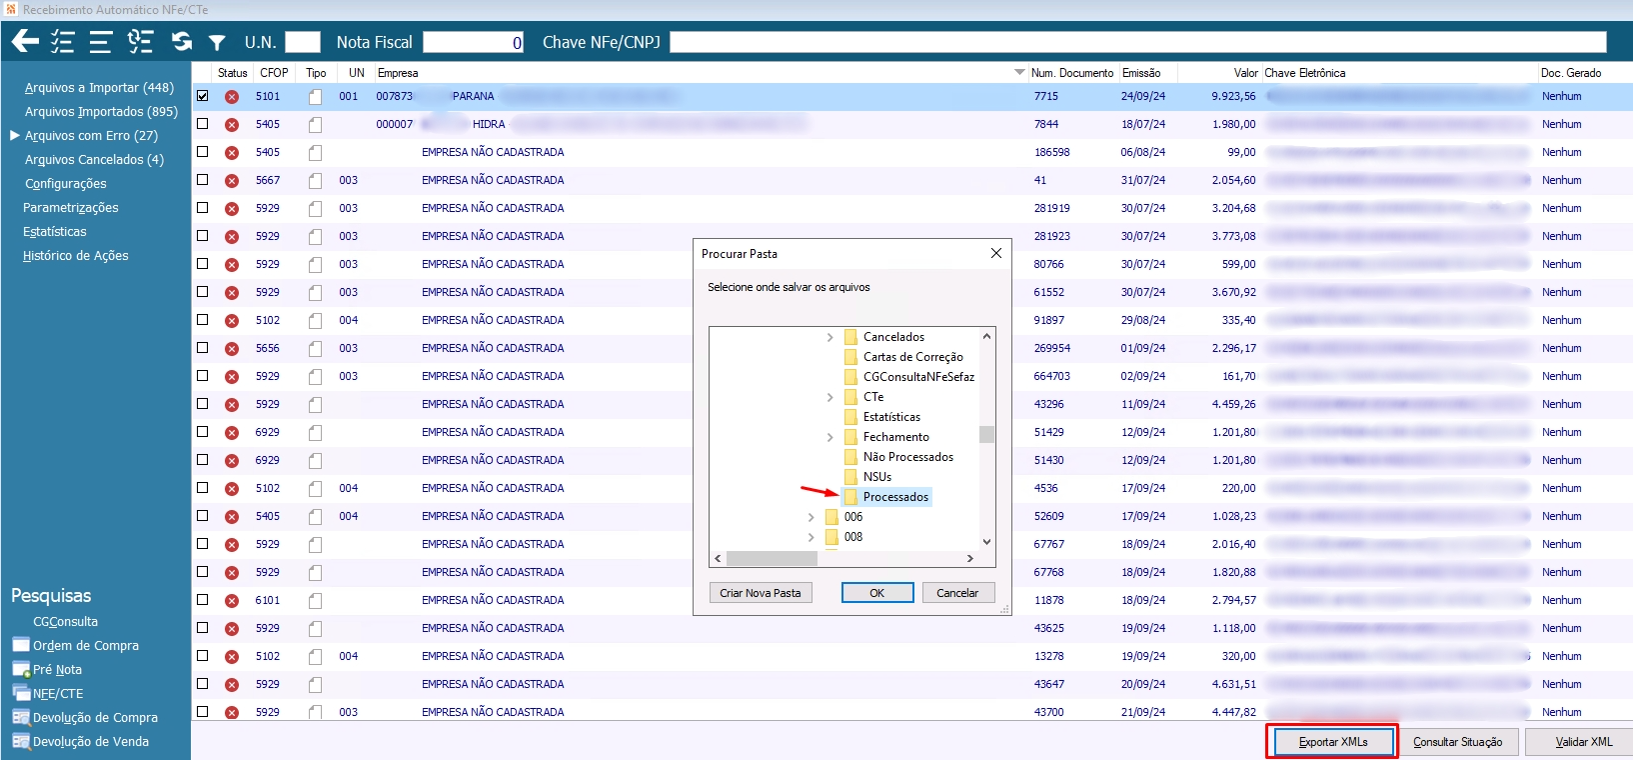1633x760 pixels.
Task: Close the Procurar Pasta dialog
Action: point(996,253)
